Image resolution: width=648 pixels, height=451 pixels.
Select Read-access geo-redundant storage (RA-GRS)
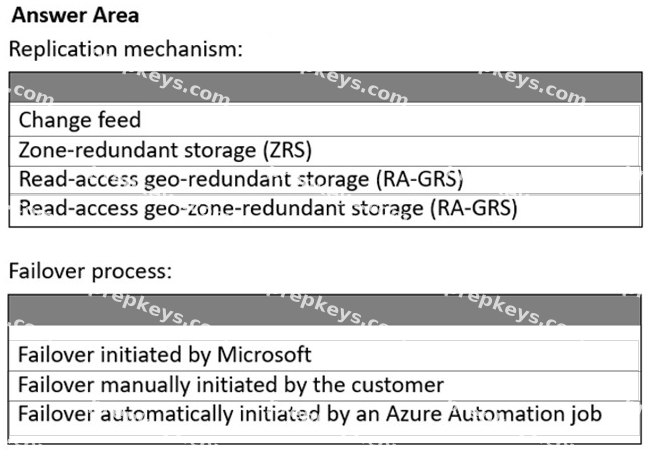326,180
